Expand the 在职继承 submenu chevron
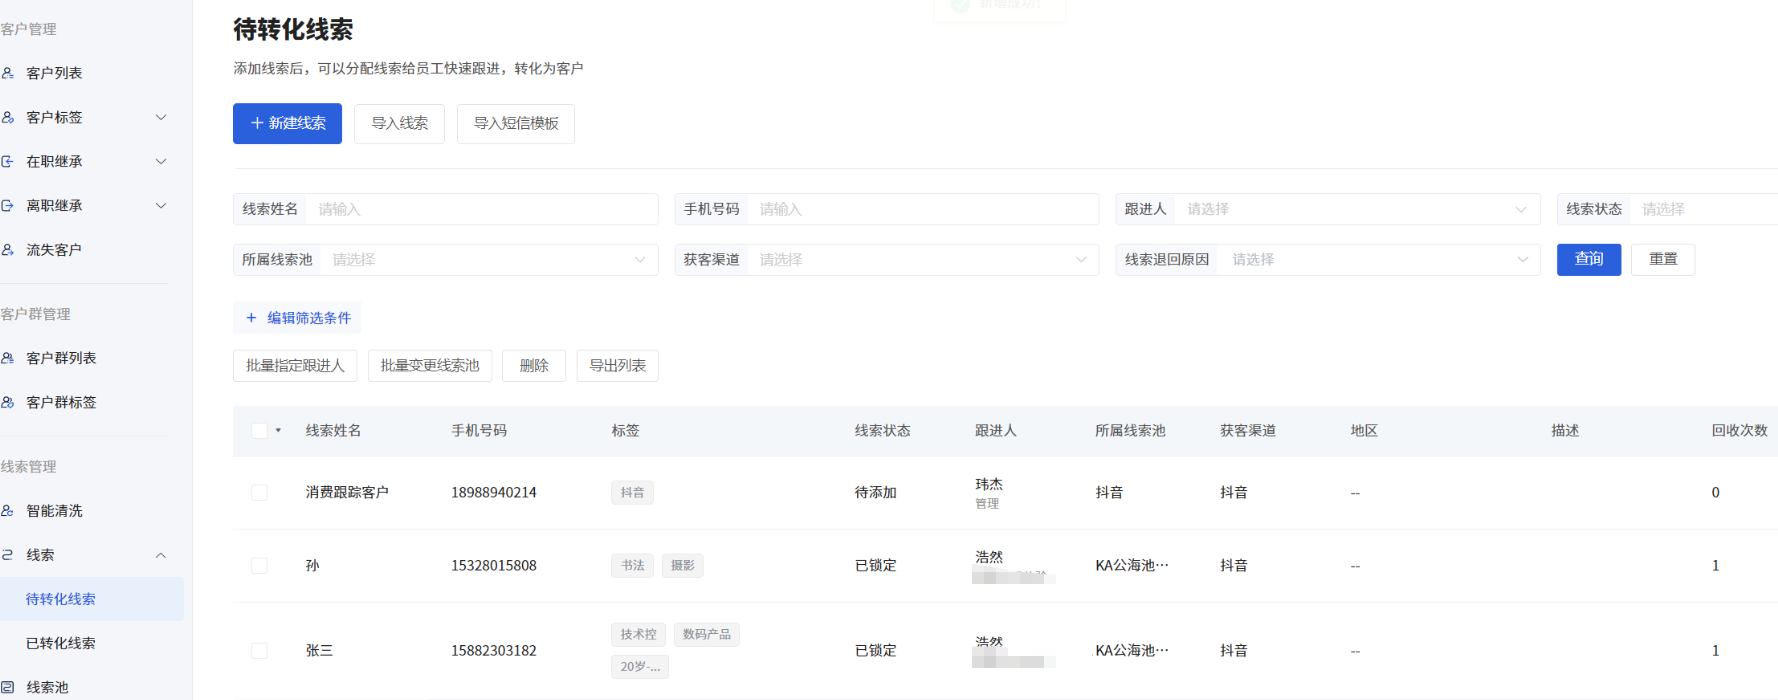Image resolution: width=1778 pixels, height=700 pixels. [x=161, y=161]
